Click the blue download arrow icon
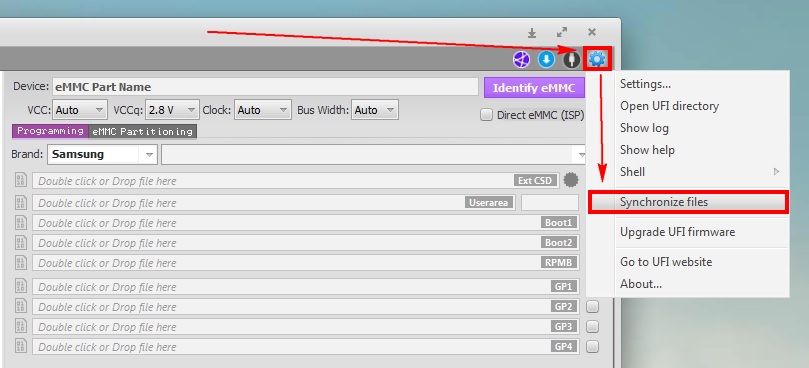Image resolution: width=809 pixels, height=368 pixels. coord(546,60)
